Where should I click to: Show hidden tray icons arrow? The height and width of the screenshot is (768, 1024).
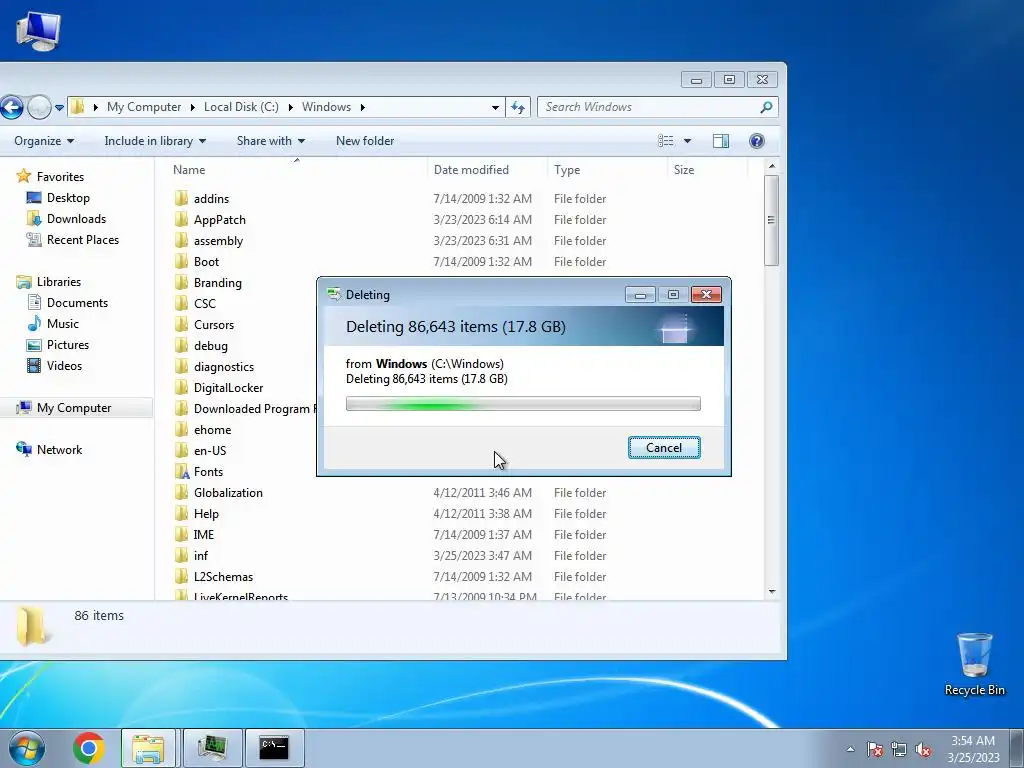coord(850,749)
